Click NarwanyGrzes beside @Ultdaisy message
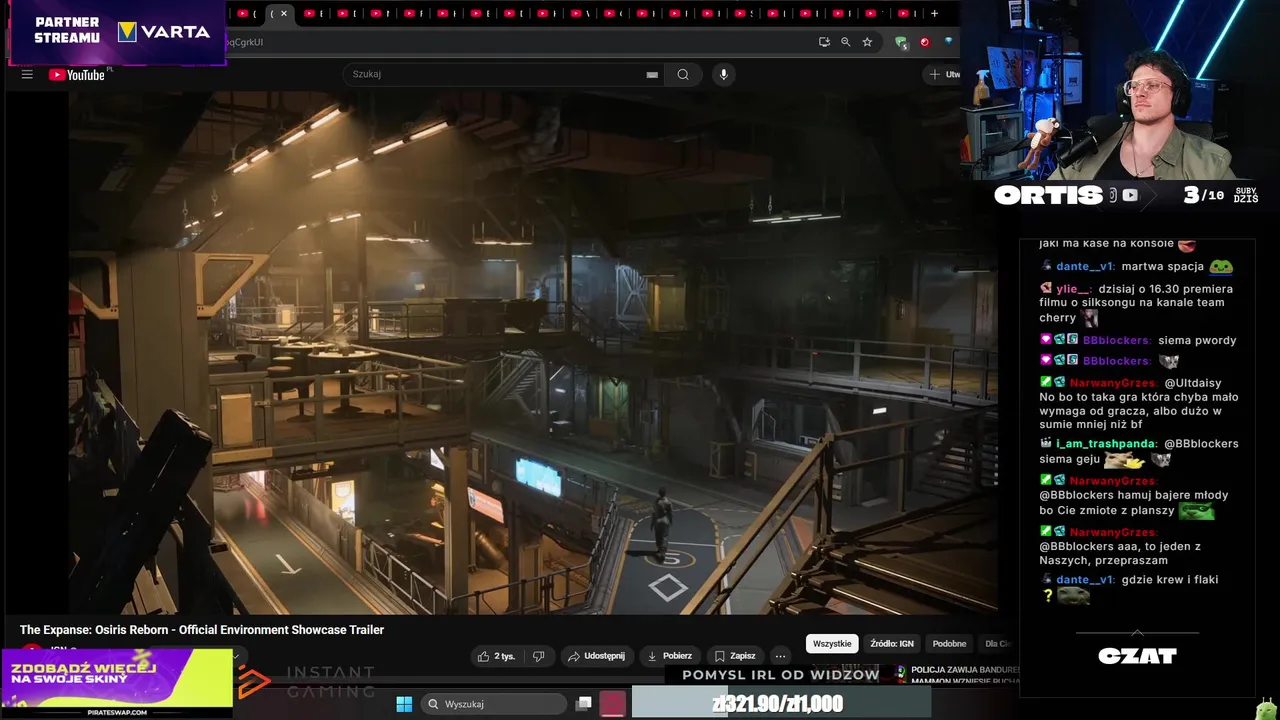Viewport: 1280px width, 720px height. (1113, 383)
